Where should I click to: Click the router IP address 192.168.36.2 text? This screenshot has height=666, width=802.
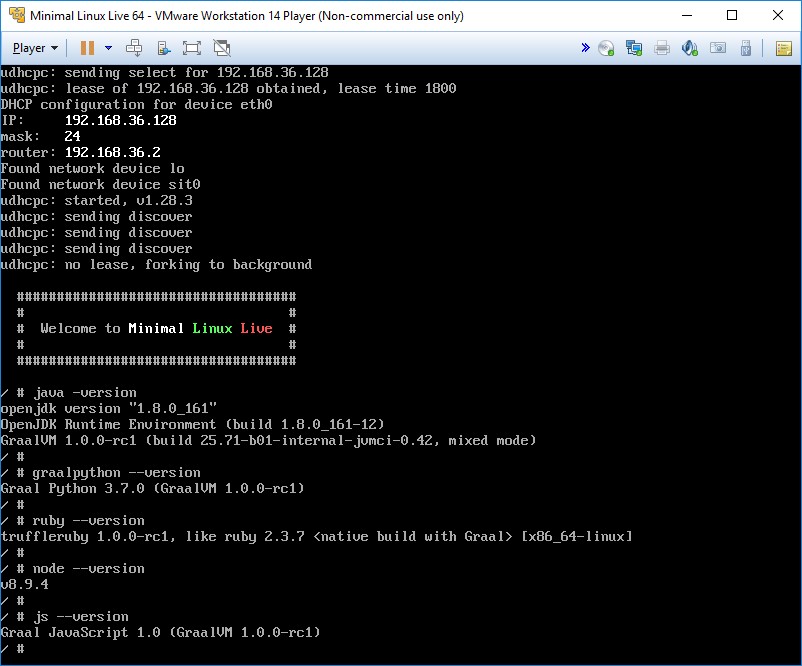(x=115, y=152)
